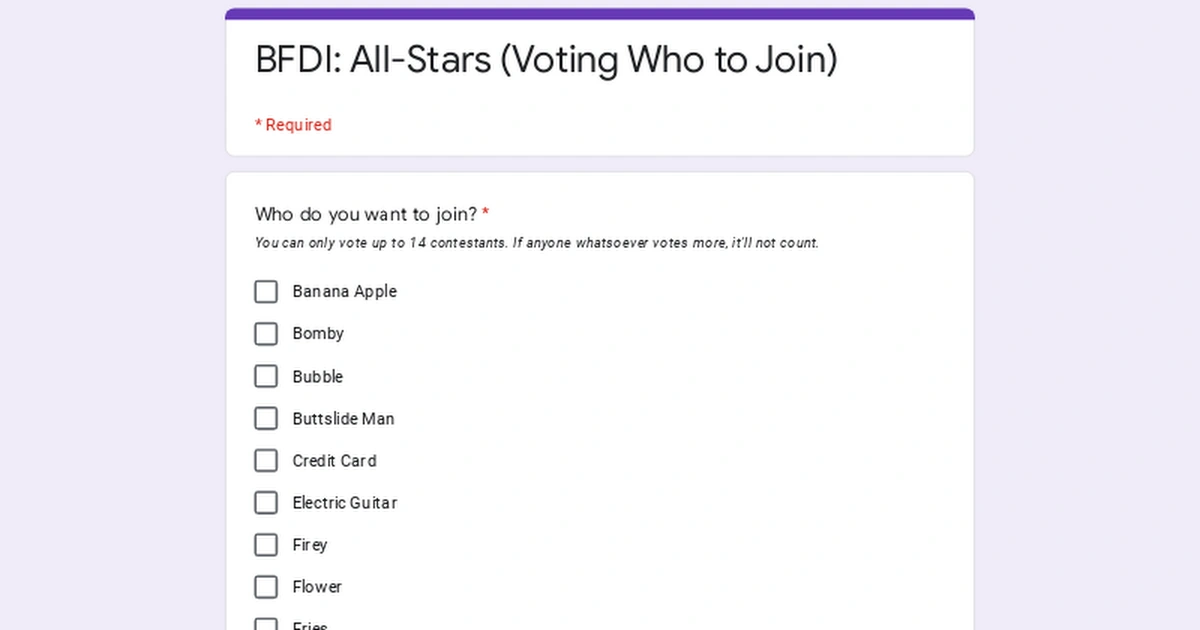
Task: Check the partially visible Fries checkbox
Action: 265,624
